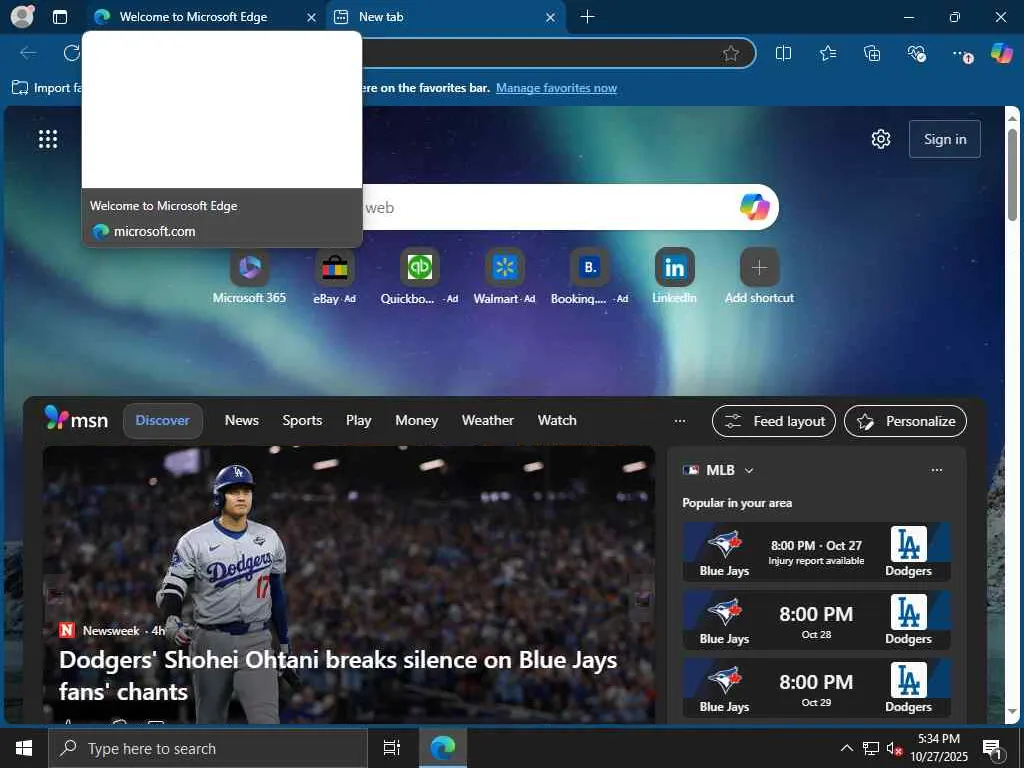Click Manage favorites now link
The width and height of the screenshot is (1024, 768).
click(x=556, y=88)
